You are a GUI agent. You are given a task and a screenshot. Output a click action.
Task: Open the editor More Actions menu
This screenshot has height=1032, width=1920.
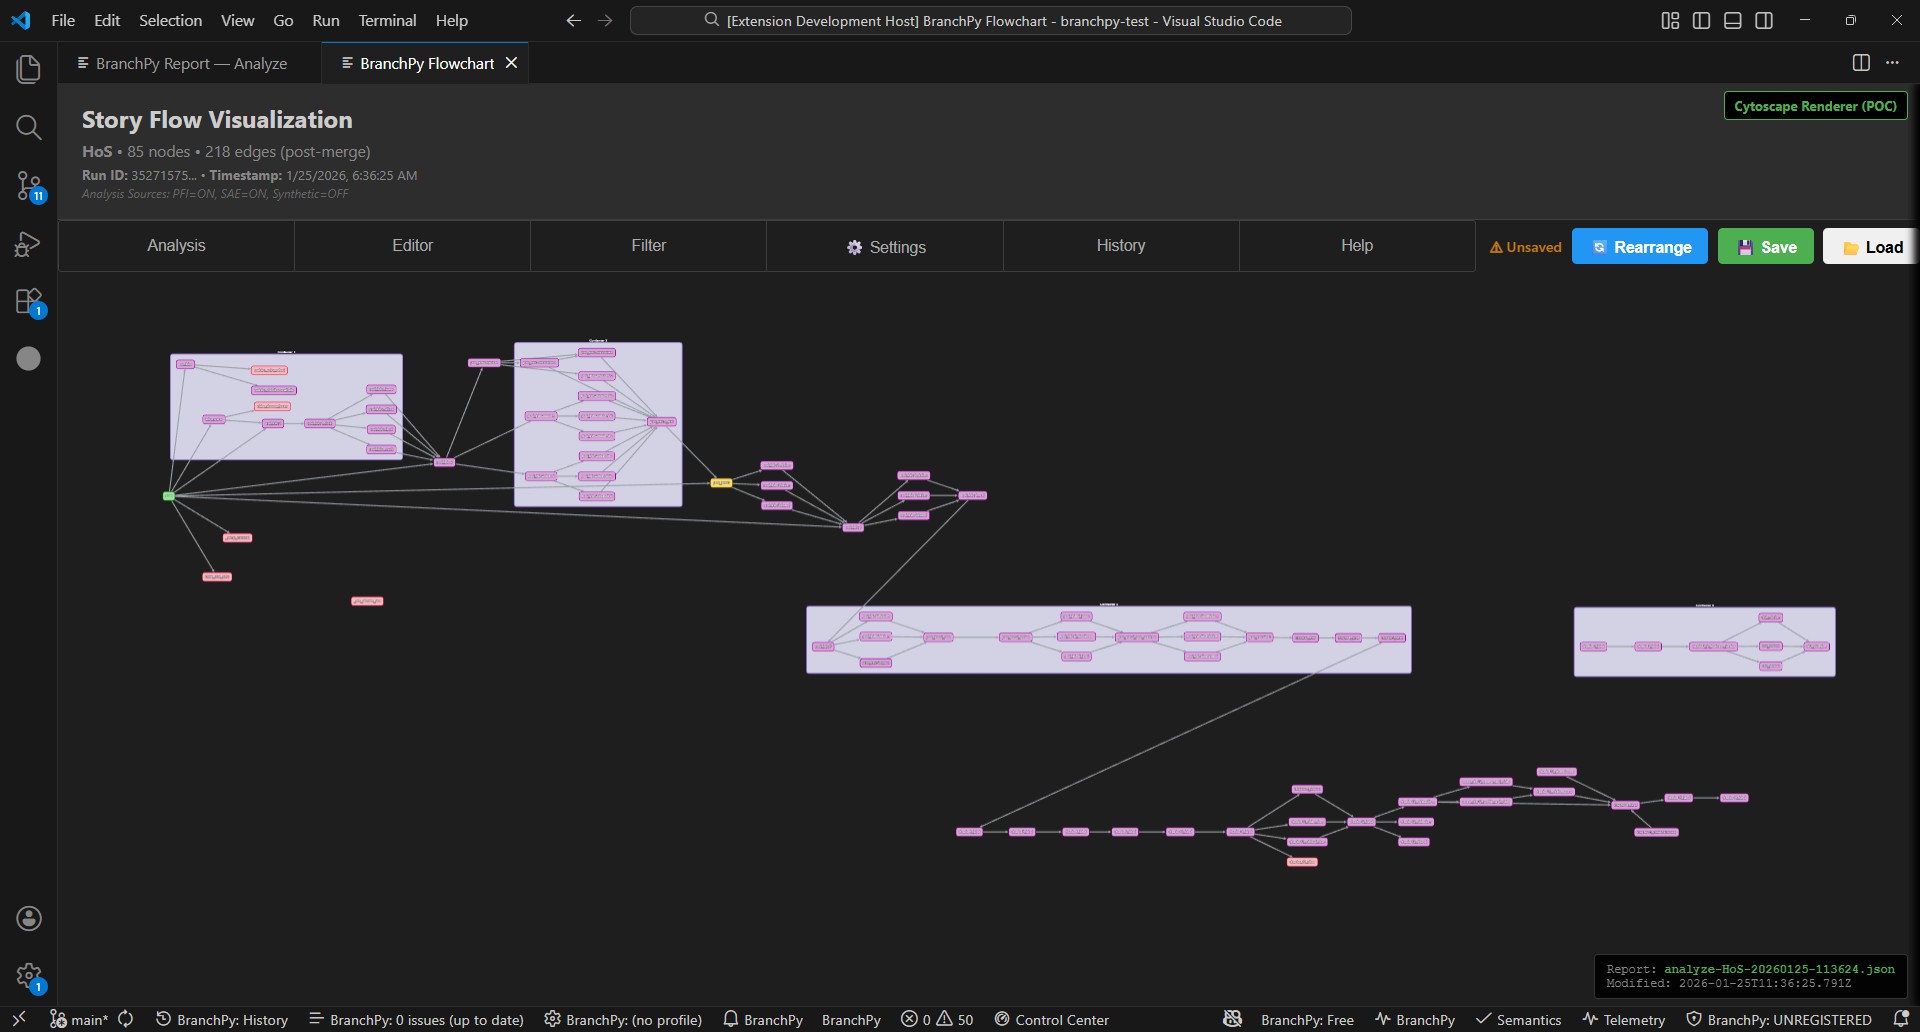(x=1893, y=62)
